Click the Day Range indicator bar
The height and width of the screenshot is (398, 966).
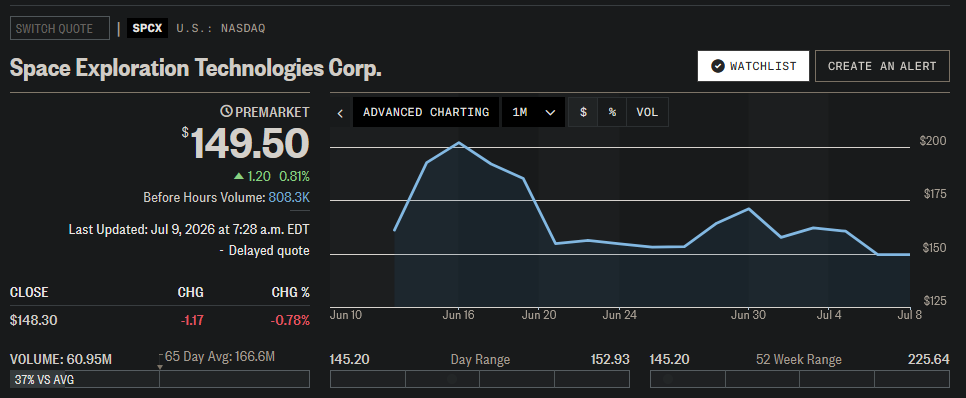click(480, 380)
